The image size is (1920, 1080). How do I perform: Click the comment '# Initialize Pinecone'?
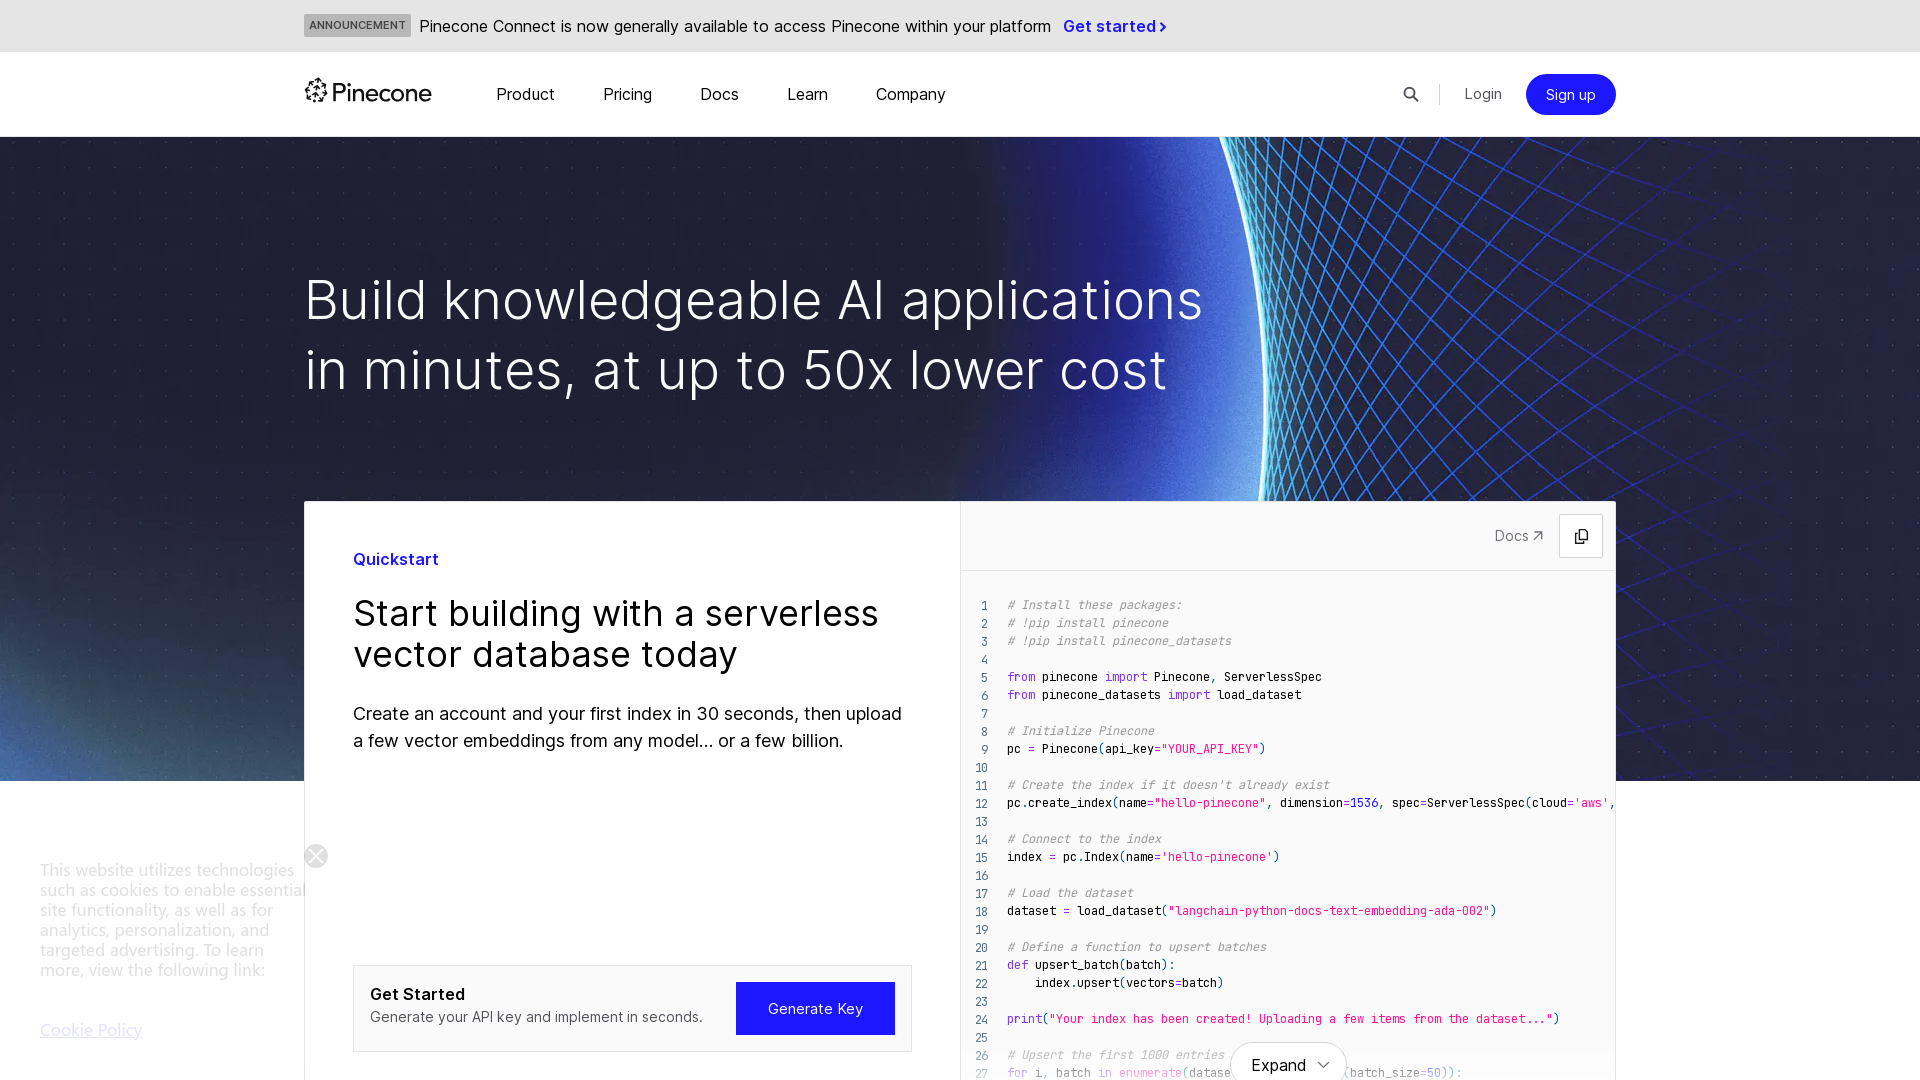[x=1080, y=731]
